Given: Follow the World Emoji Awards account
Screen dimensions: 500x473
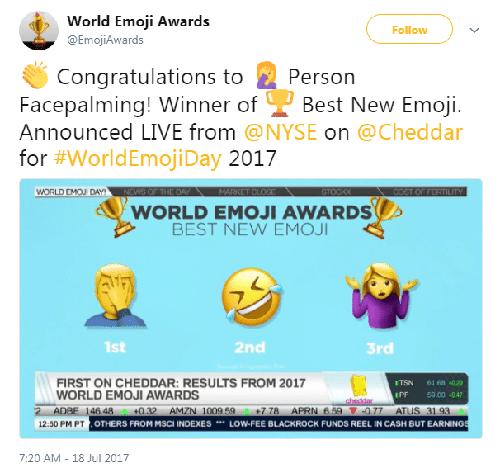Looking at the screenshot, I should 409,29.
